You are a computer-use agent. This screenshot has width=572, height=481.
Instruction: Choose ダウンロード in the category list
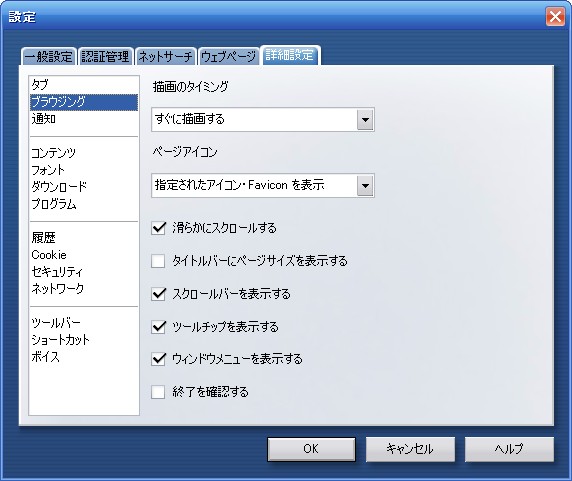[84, 187]
